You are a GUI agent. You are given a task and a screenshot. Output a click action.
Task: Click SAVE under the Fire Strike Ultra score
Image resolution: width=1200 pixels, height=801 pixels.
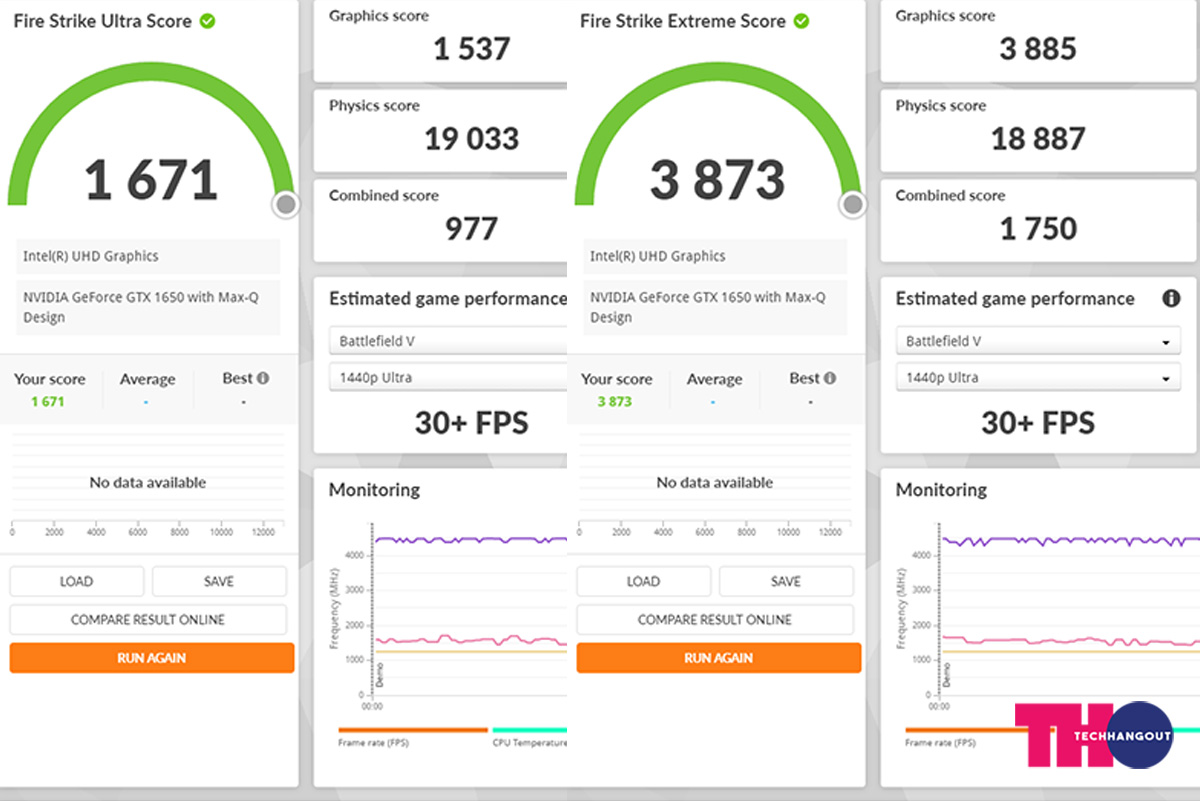[219, 581]
